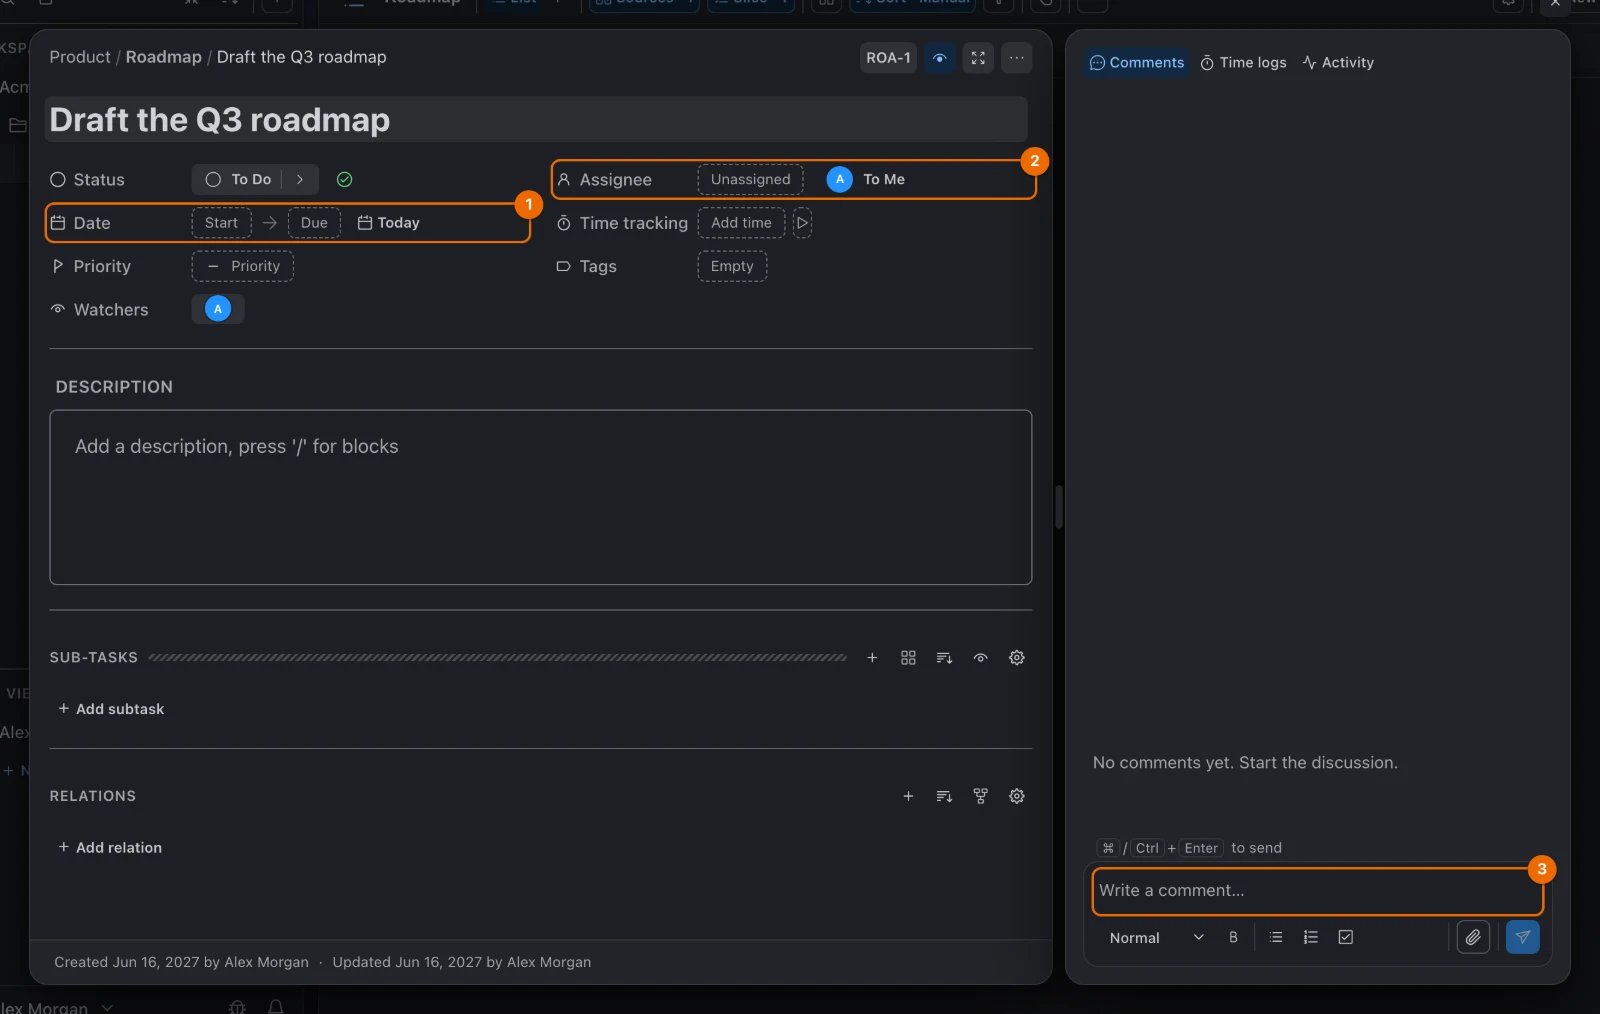Insert bulleted list in comment editor
This screenshot has width=1600, height=1014.
coord(1276,937)
